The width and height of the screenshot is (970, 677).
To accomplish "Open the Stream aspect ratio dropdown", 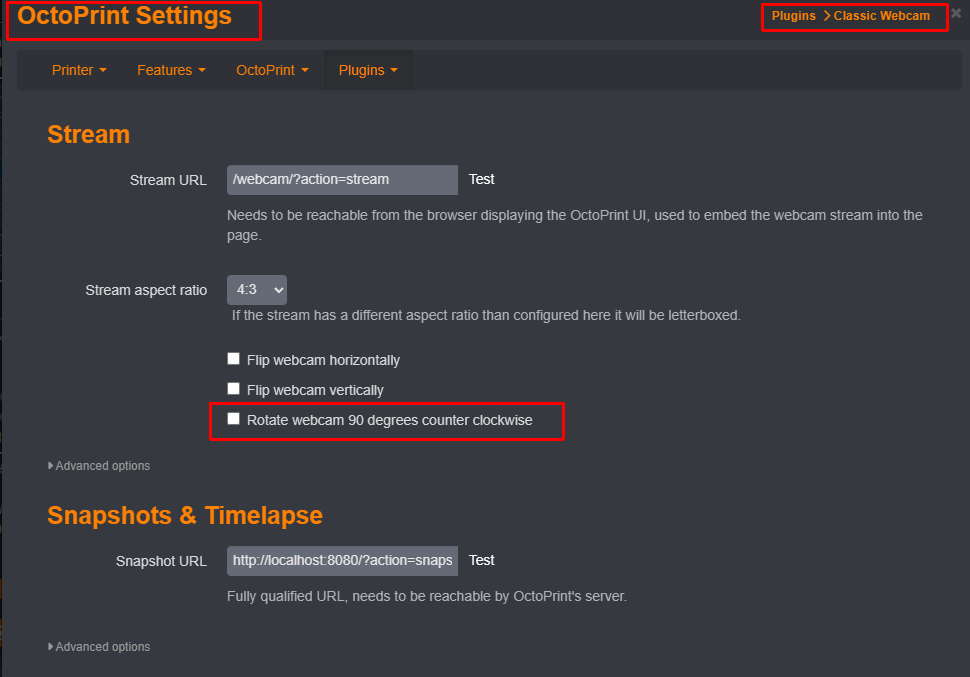I will [x=257, y=290].
